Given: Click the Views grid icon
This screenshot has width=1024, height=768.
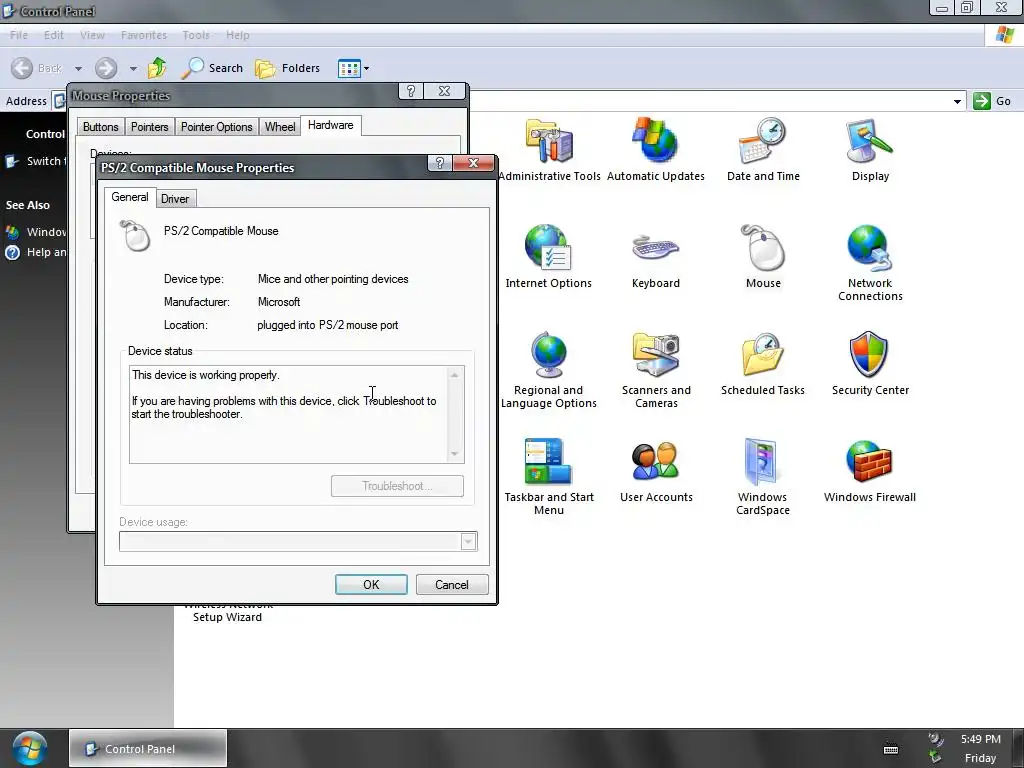Looking at the screenshot, I should click(349, 68).
